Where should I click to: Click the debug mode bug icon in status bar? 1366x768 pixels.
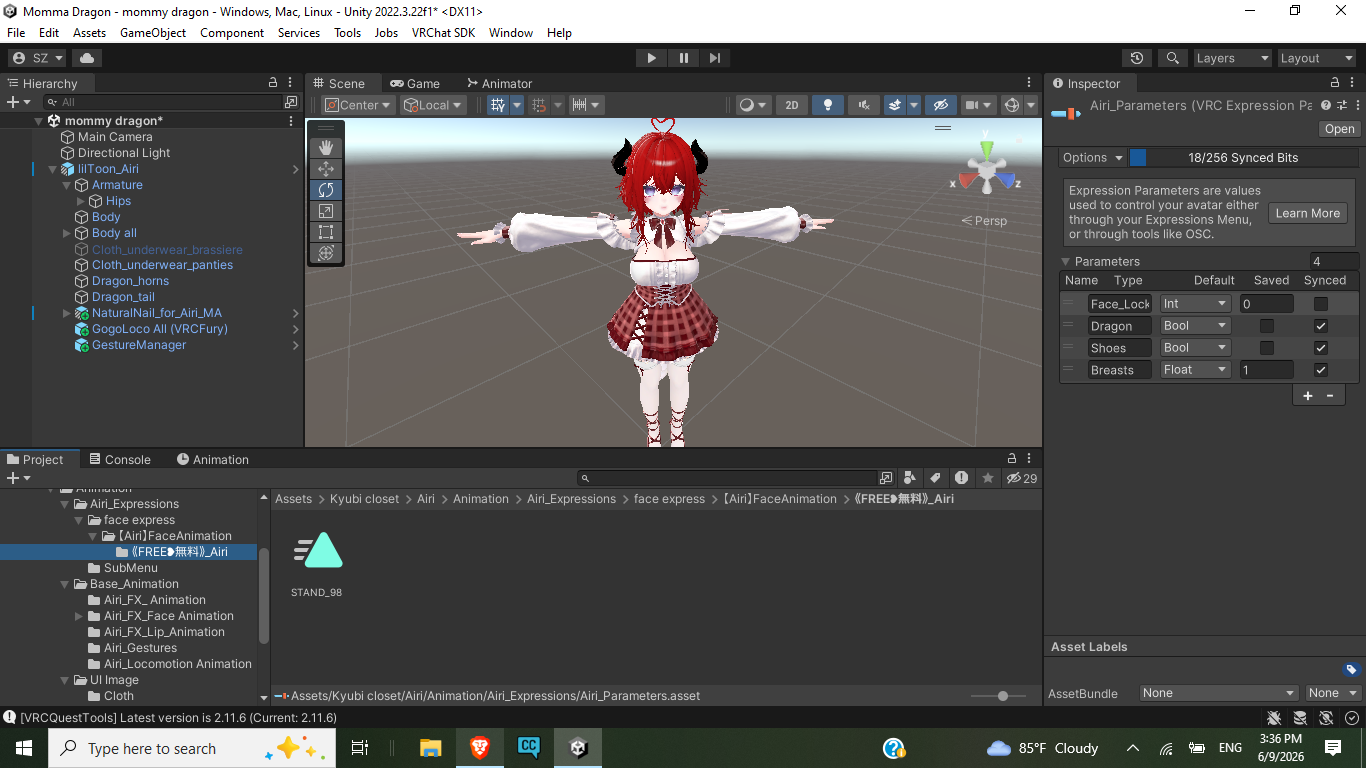[1274, 718]
